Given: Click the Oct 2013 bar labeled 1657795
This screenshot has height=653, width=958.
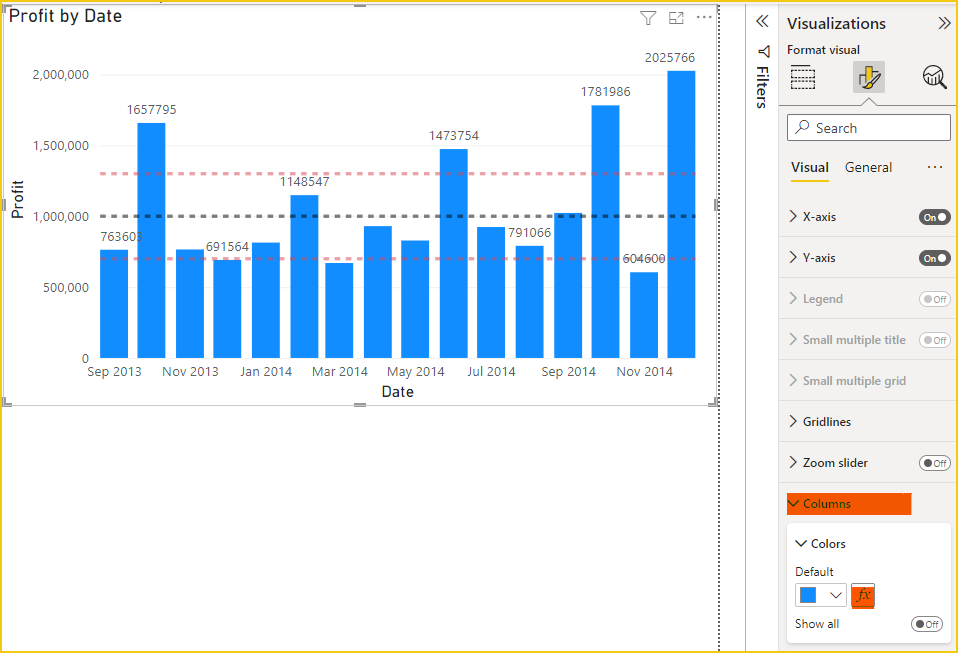Looking at the screenshot, I should [152, 241].
